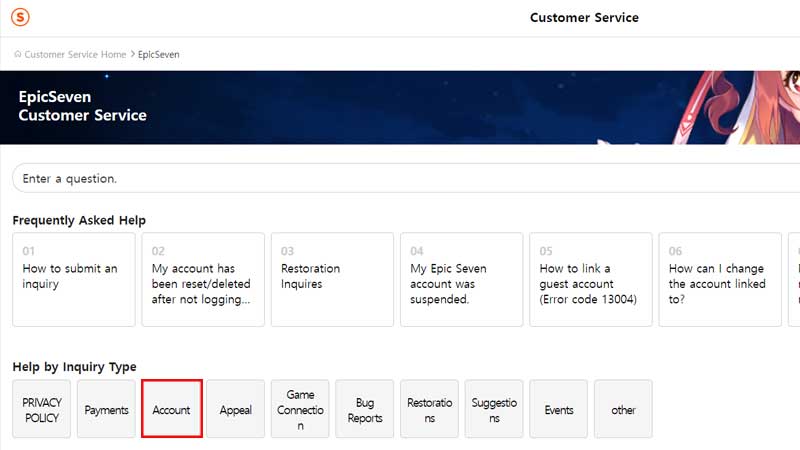Select the PRIVACY POLICY inquiry type
The image size is (800, 450).
pos(42,409)
